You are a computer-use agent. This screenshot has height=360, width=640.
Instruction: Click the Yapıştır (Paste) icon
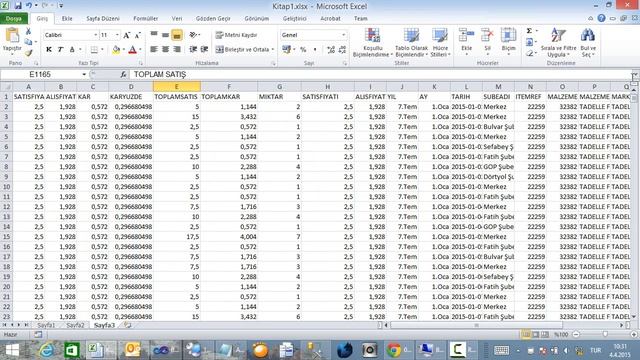(x=12, y=36)
